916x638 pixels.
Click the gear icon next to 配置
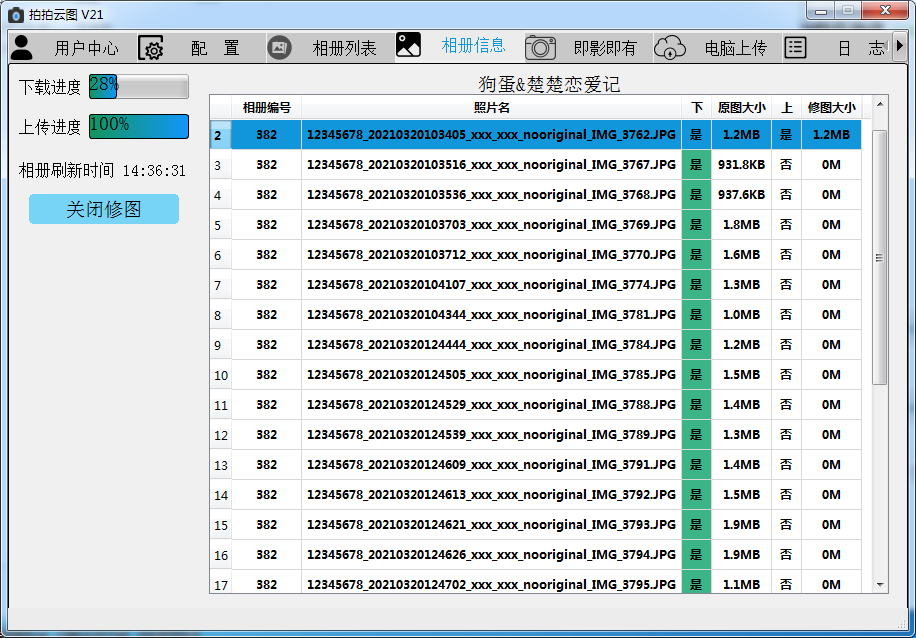(151, 48)
